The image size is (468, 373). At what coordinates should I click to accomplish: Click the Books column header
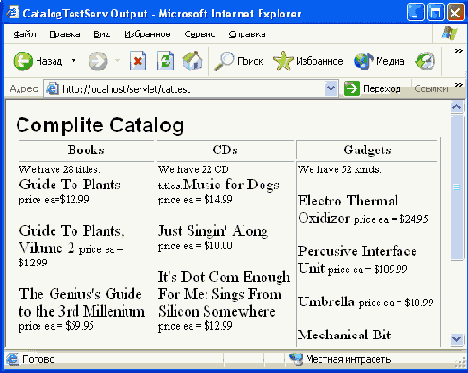click(86, 150)
